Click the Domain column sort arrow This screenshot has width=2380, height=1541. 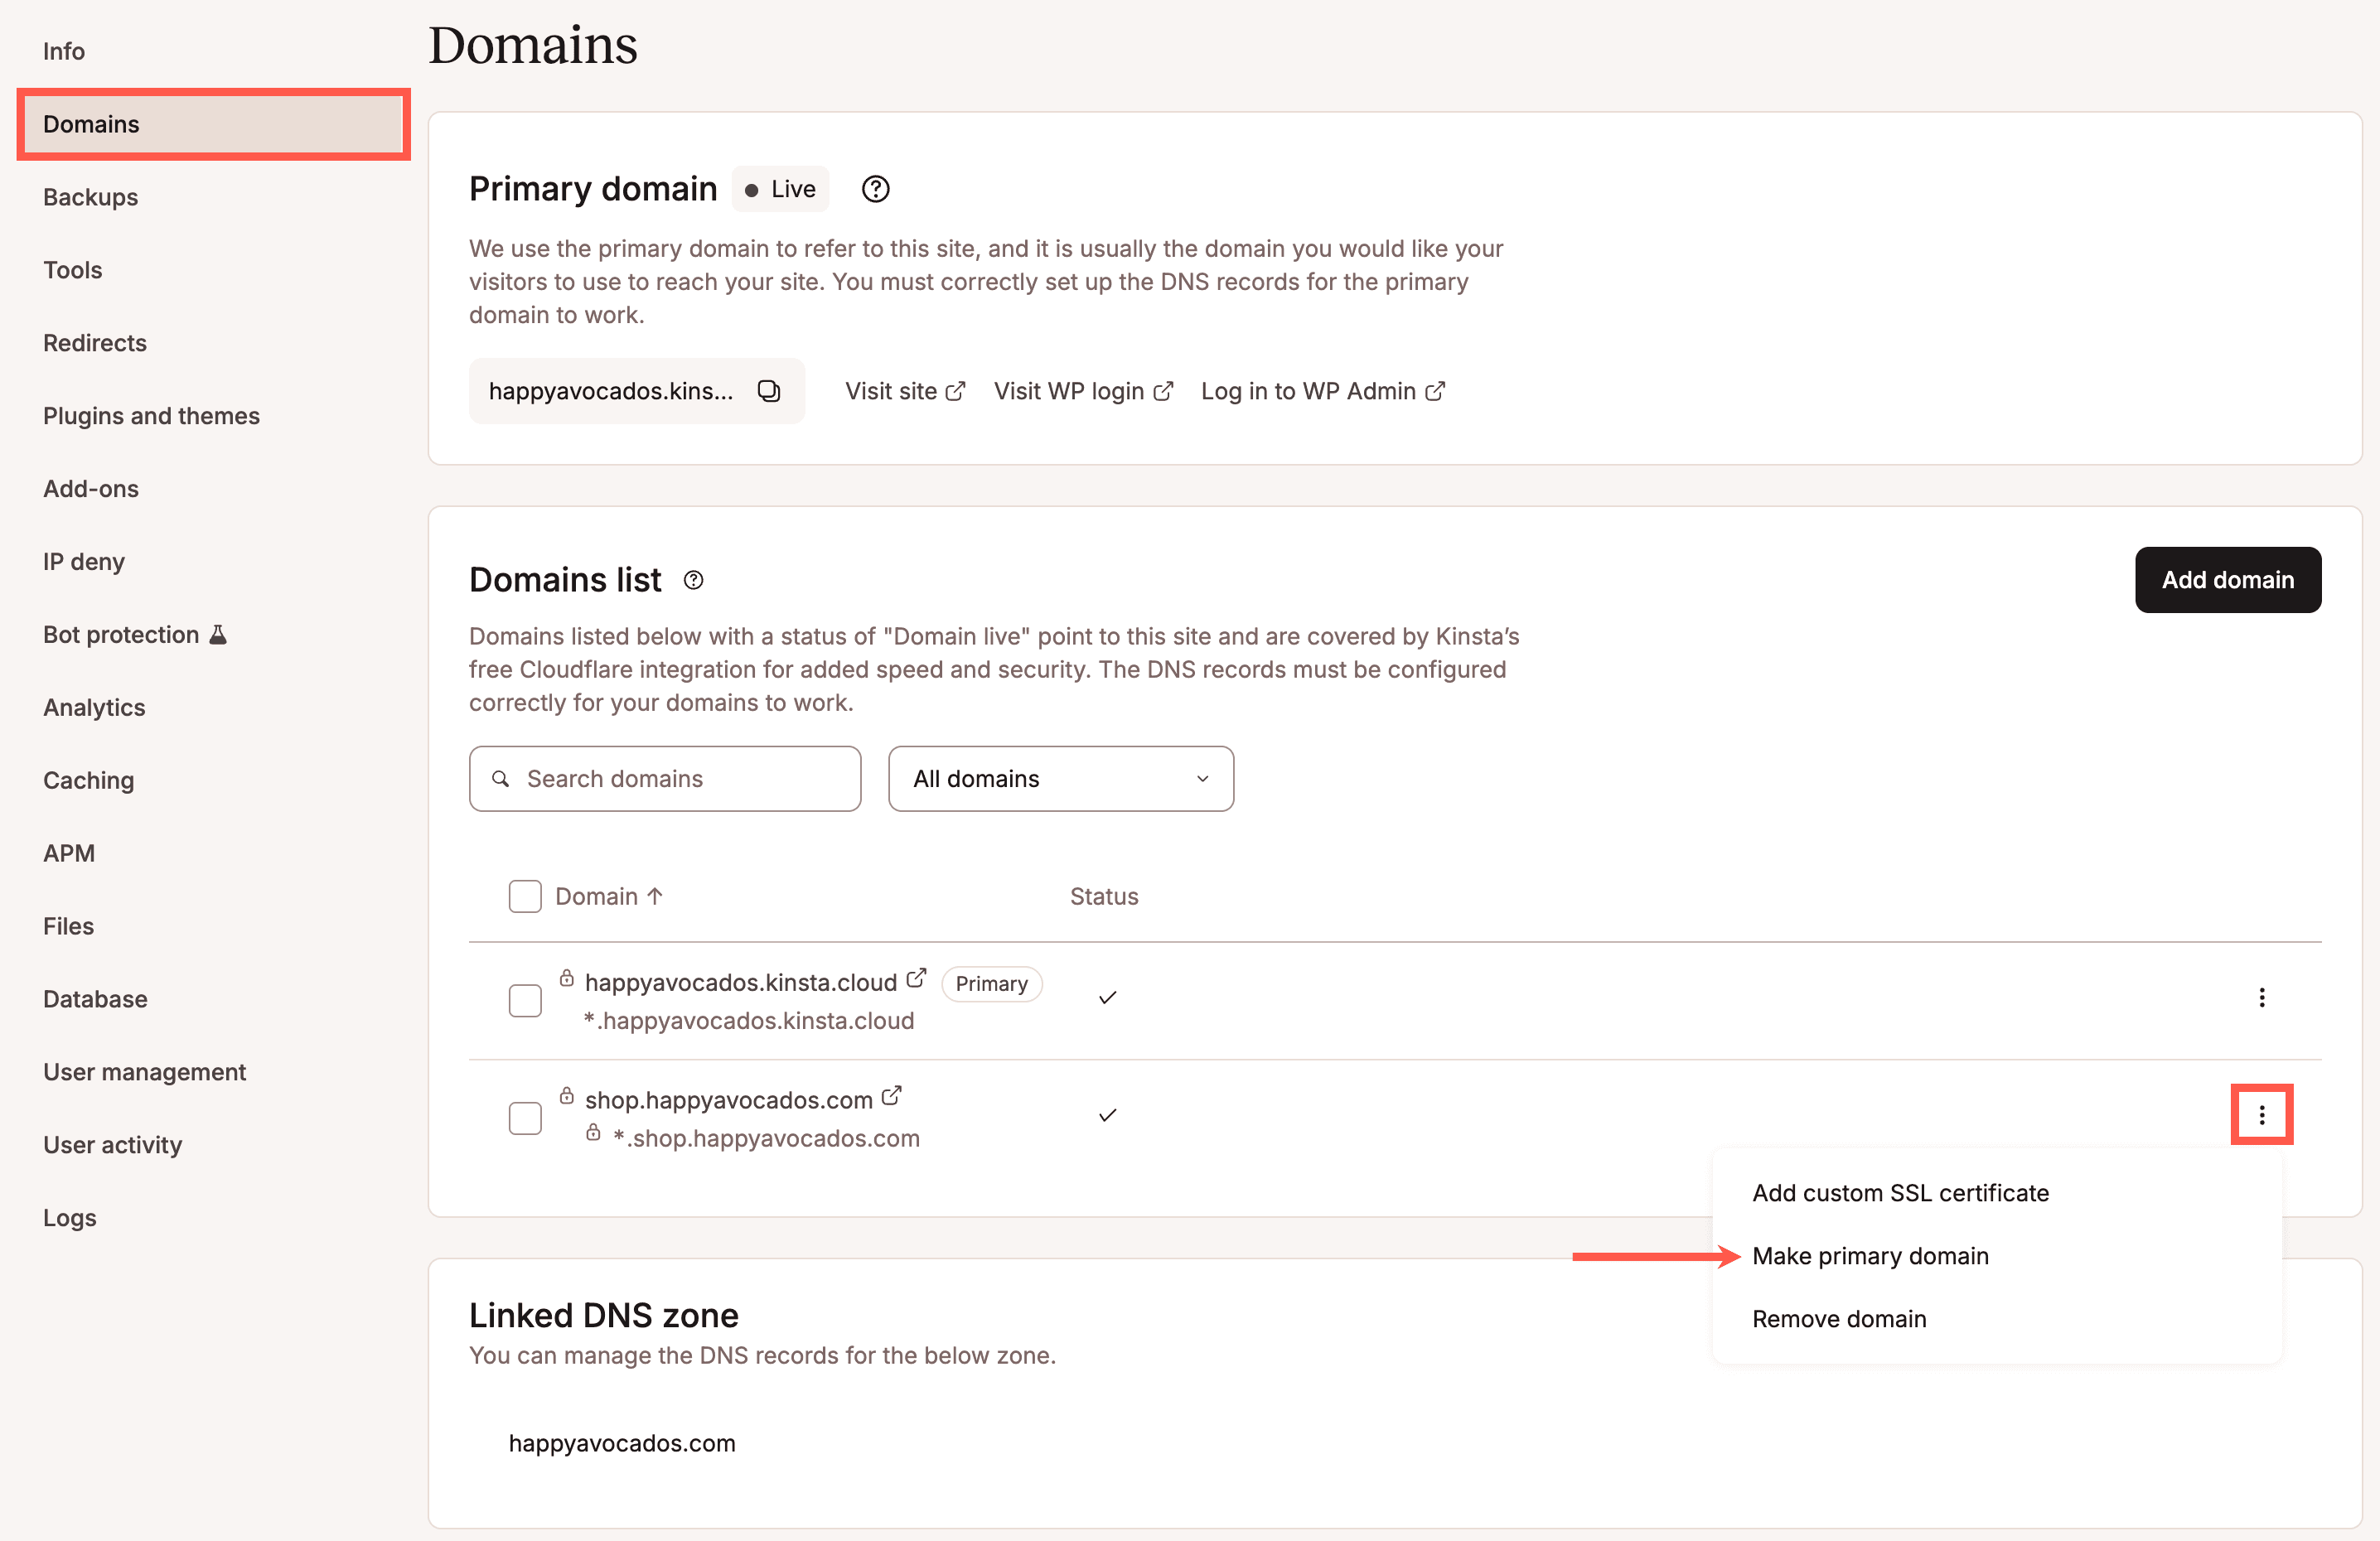pyautogui.click(x=655, y=896)
